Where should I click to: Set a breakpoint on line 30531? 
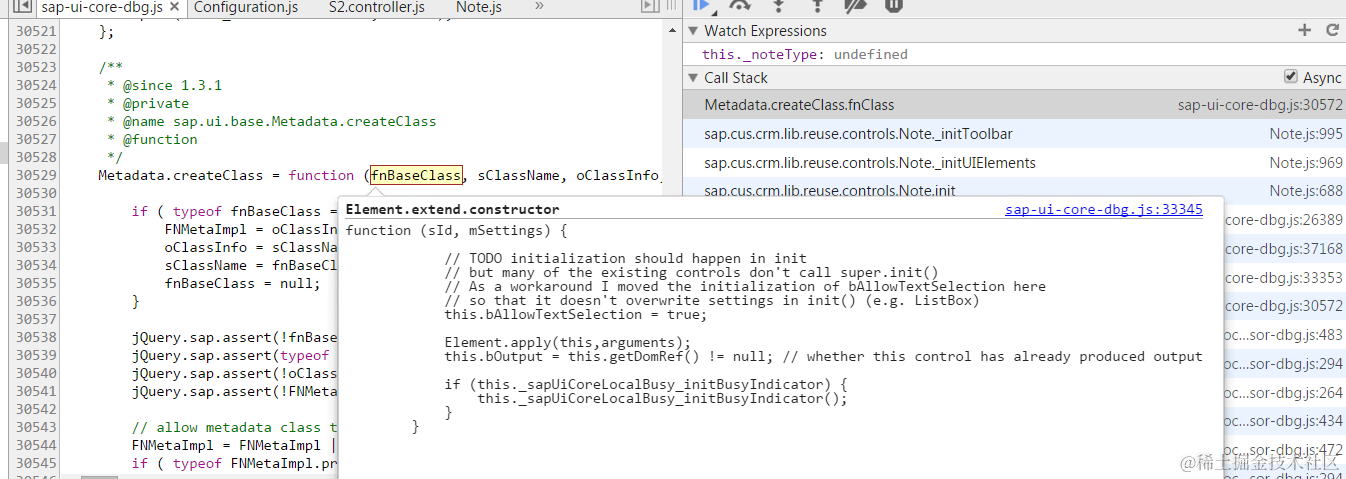tap(35, 212)
